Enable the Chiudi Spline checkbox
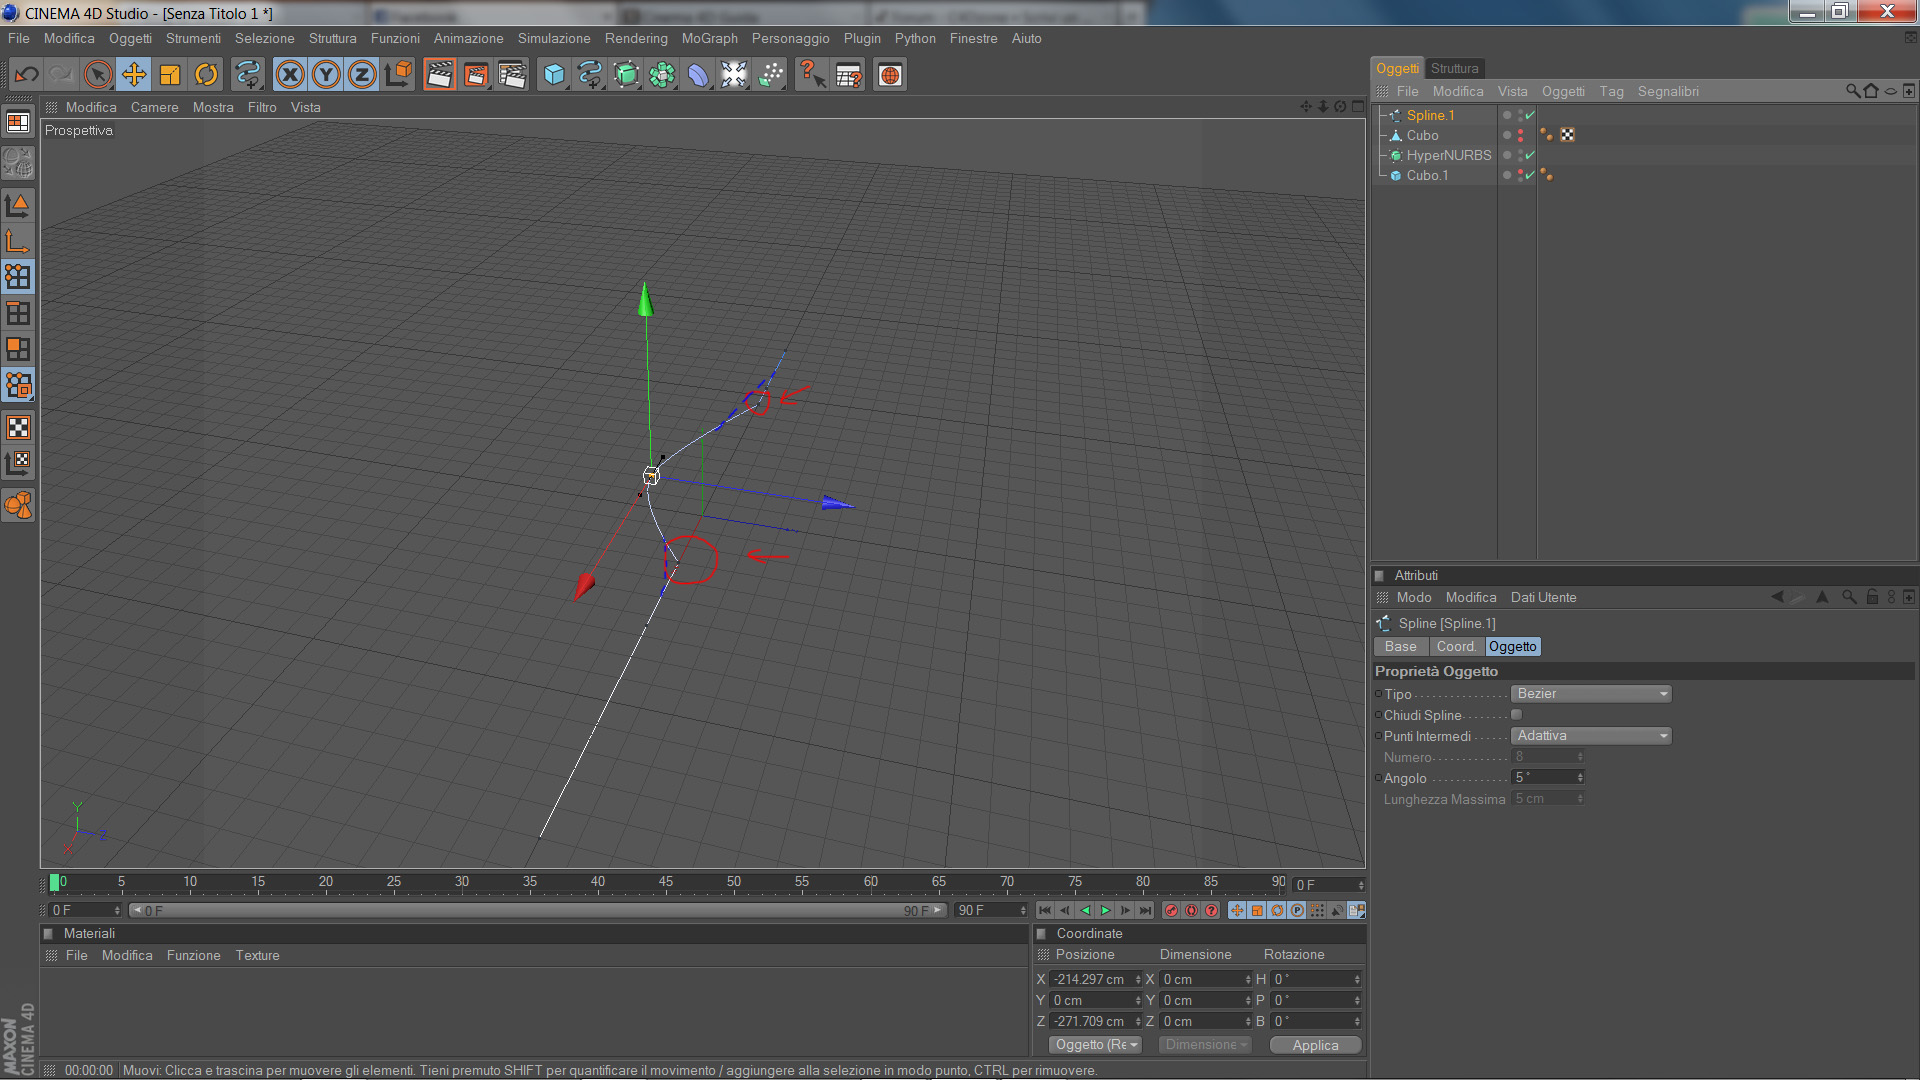The width and height of the screenshot is (1920, 1080). (x=1516, y=715)
